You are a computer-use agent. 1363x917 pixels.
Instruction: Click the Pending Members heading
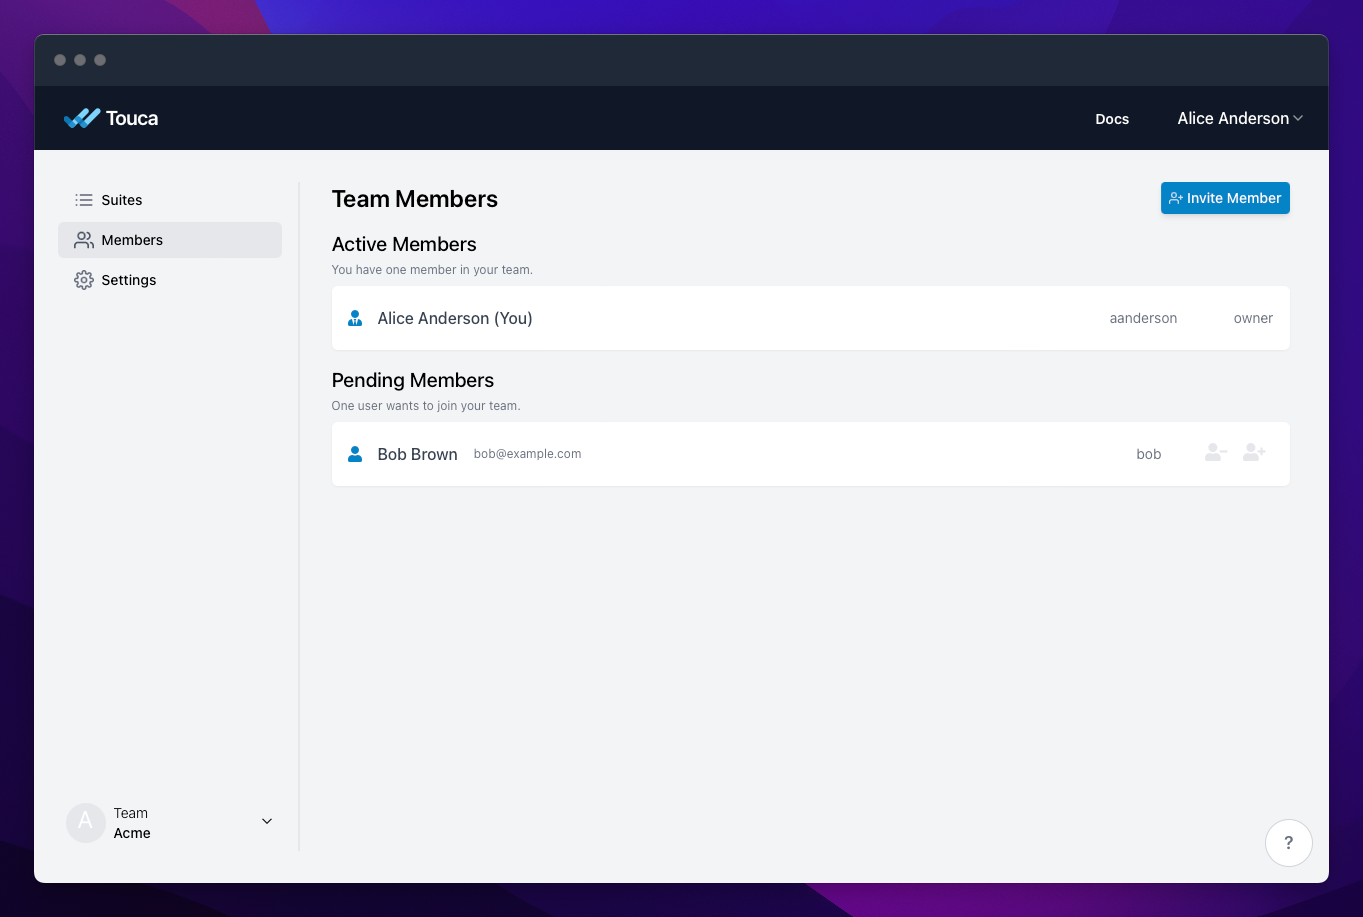pos(413,380)
